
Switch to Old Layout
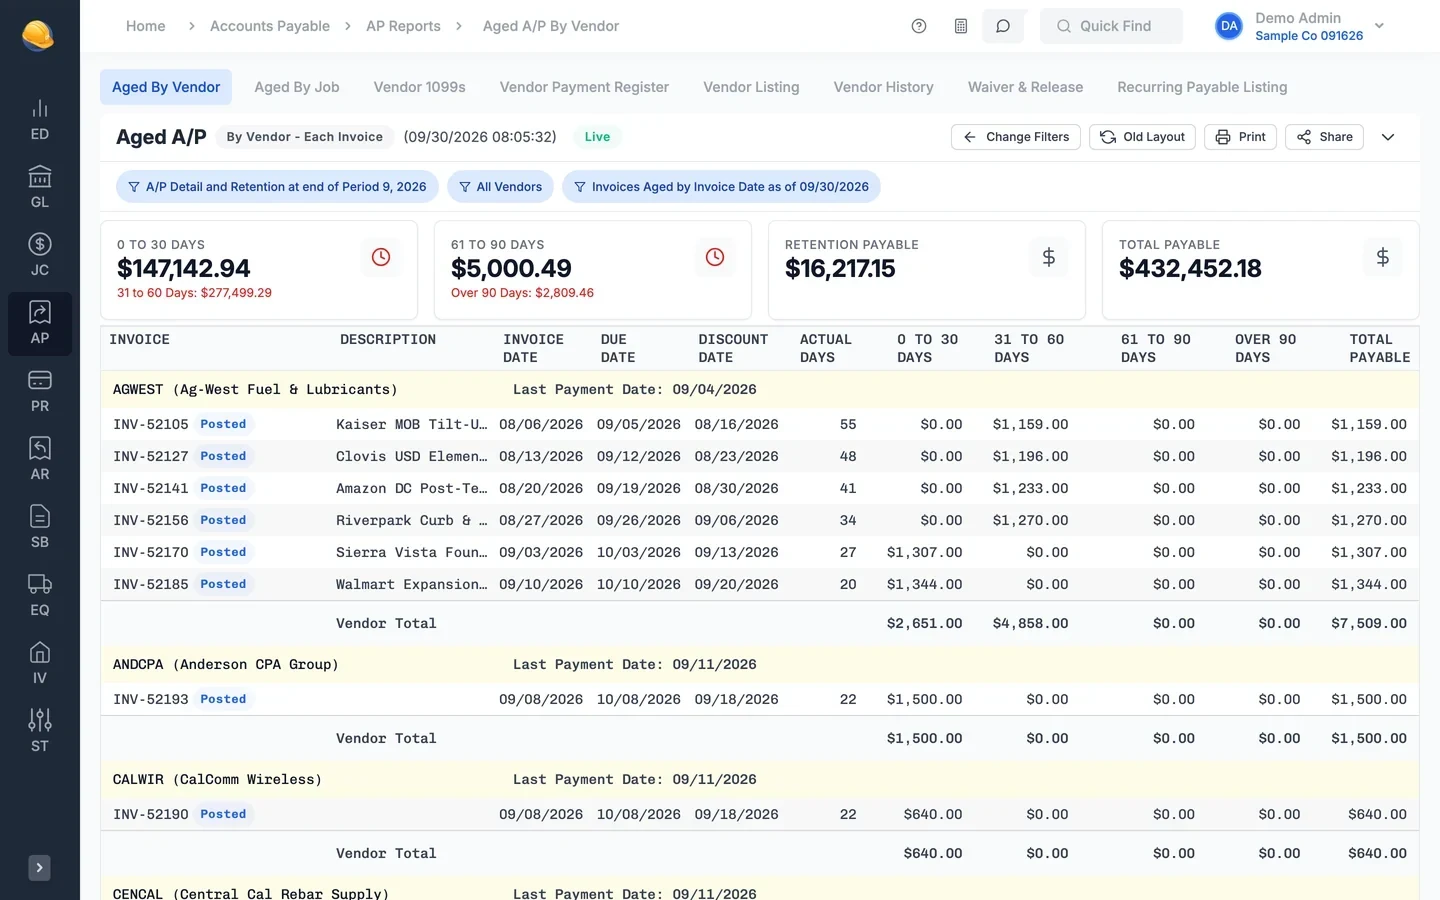[1142, 137]
